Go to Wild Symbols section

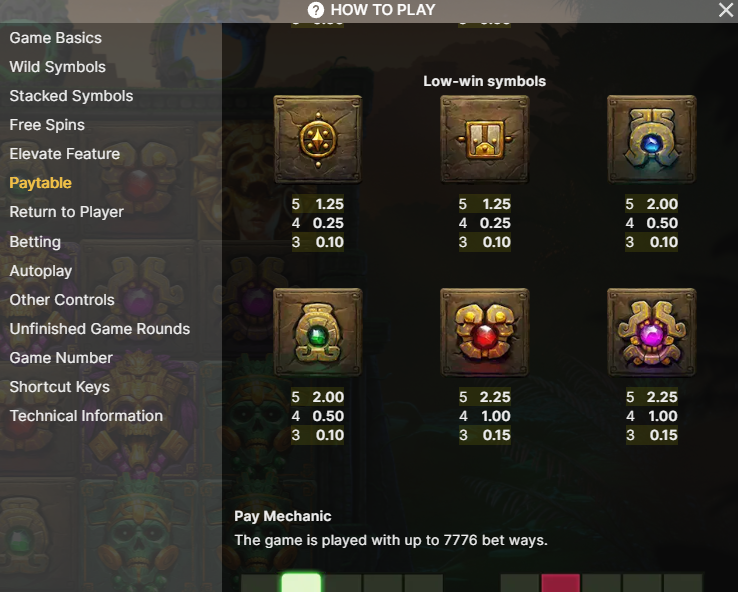pyautogui.click(x=57, y=67)
